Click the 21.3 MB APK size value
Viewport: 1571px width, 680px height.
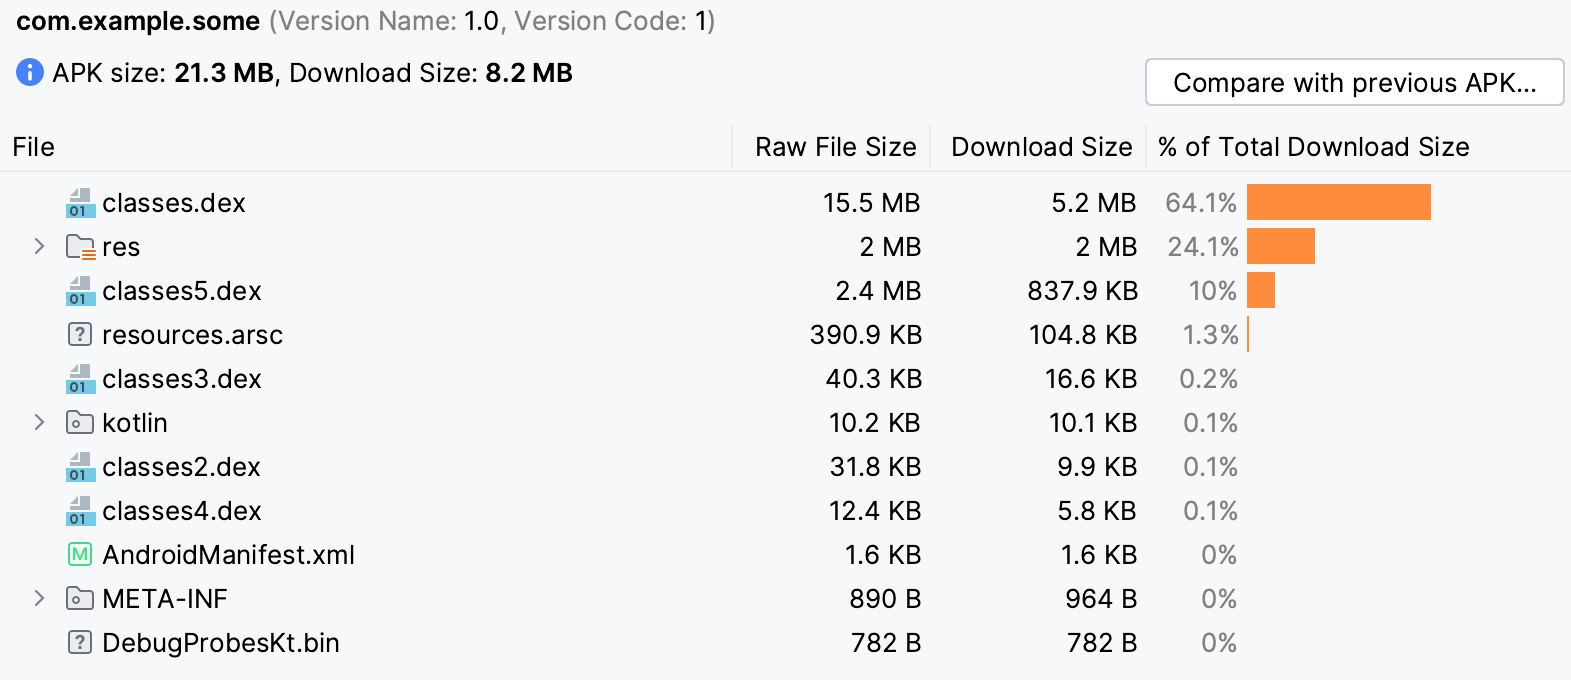224,73
